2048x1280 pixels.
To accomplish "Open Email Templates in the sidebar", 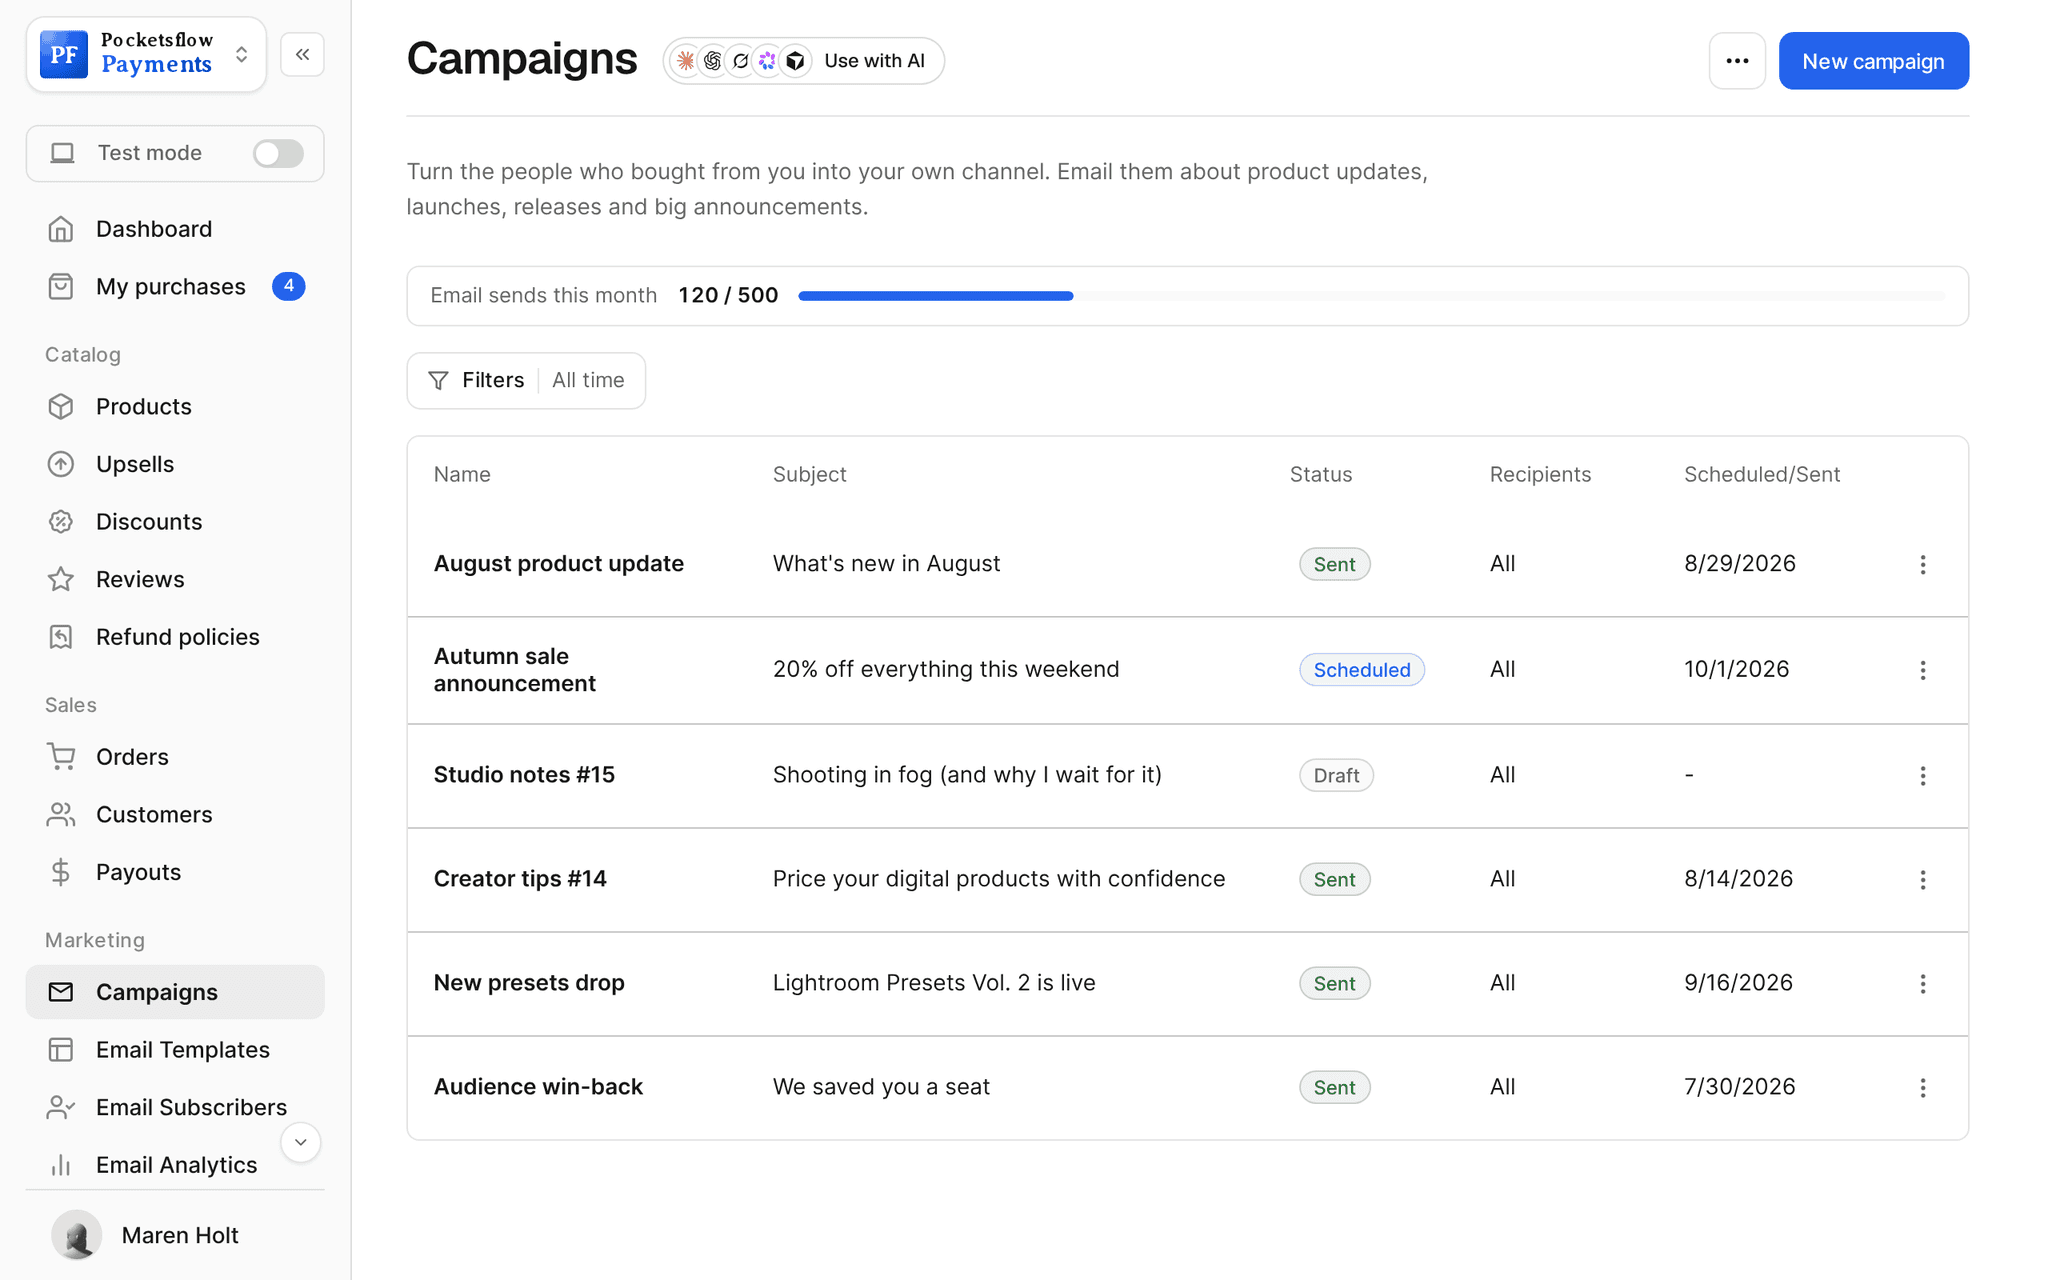I will pos(175,1050).
